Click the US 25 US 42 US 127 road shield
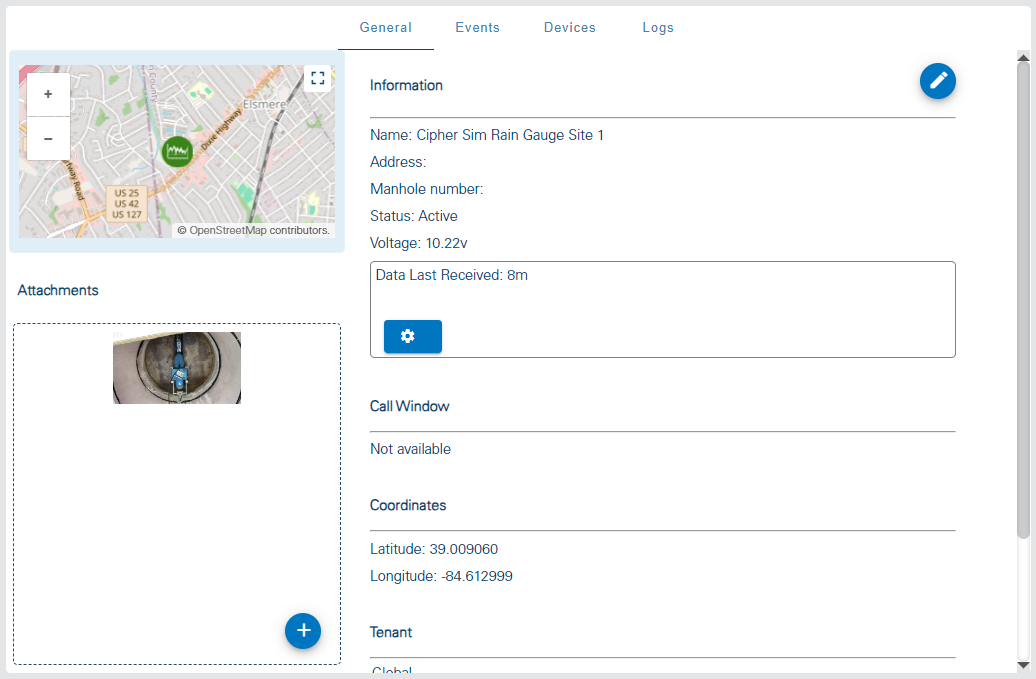Image resolution: width=1036 pixels, height=679 pixels. click(127, 203)
